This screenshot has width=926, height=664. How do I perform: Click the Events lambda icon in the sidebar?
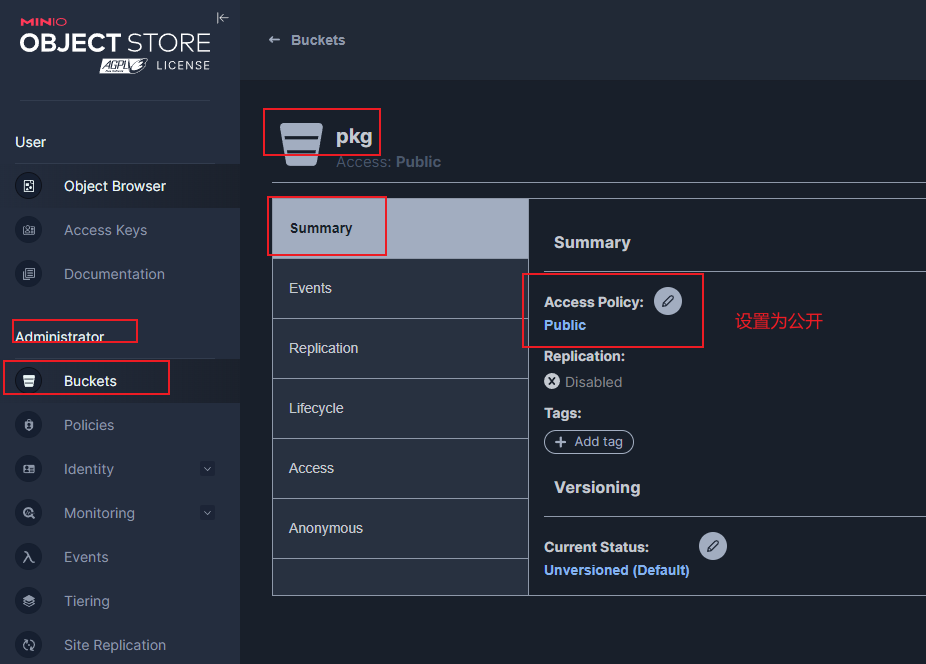pos(29,557)
